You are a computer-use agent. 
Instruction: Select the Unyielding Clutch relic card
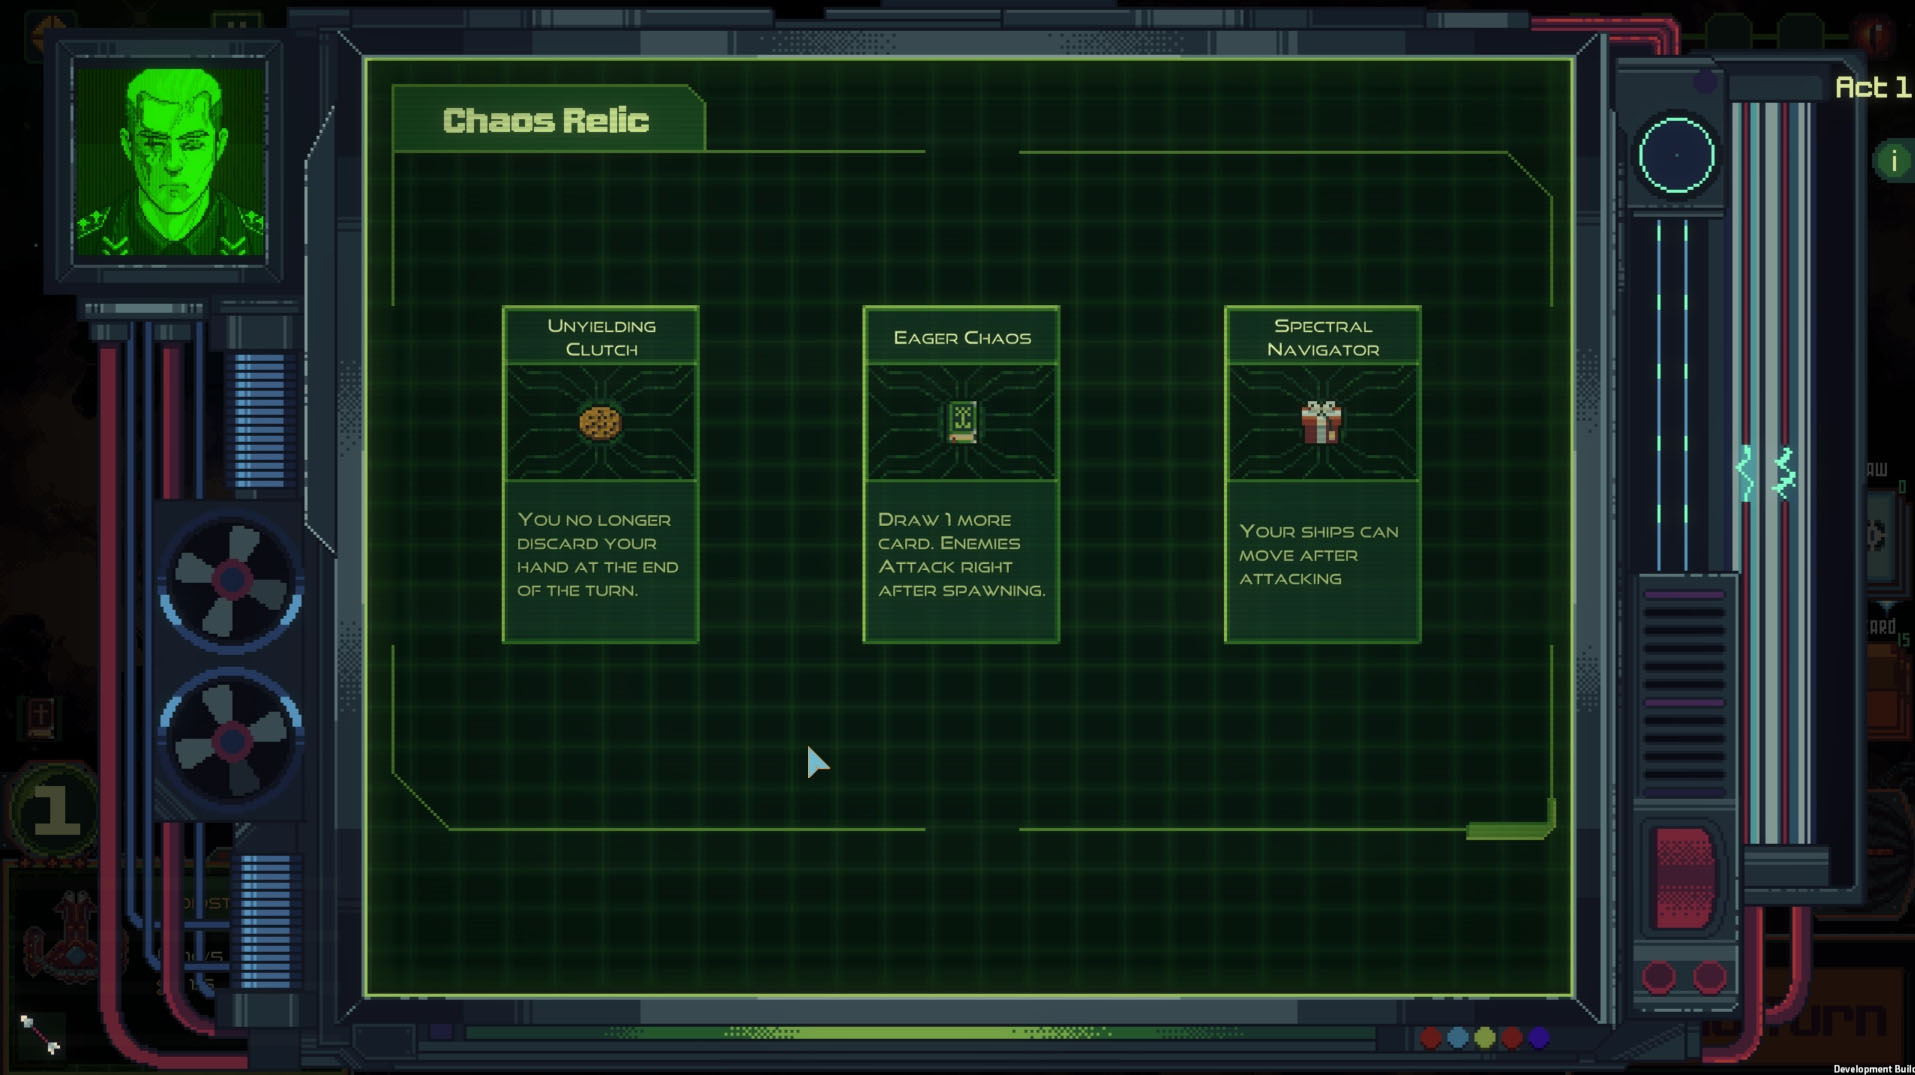pos(600,474)
